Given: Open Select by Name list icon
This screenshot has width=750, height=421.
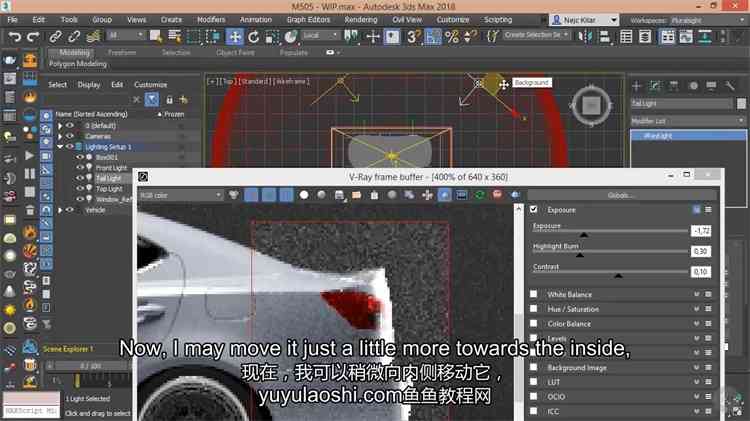Looking at the screenshot, I should [175, 36].
